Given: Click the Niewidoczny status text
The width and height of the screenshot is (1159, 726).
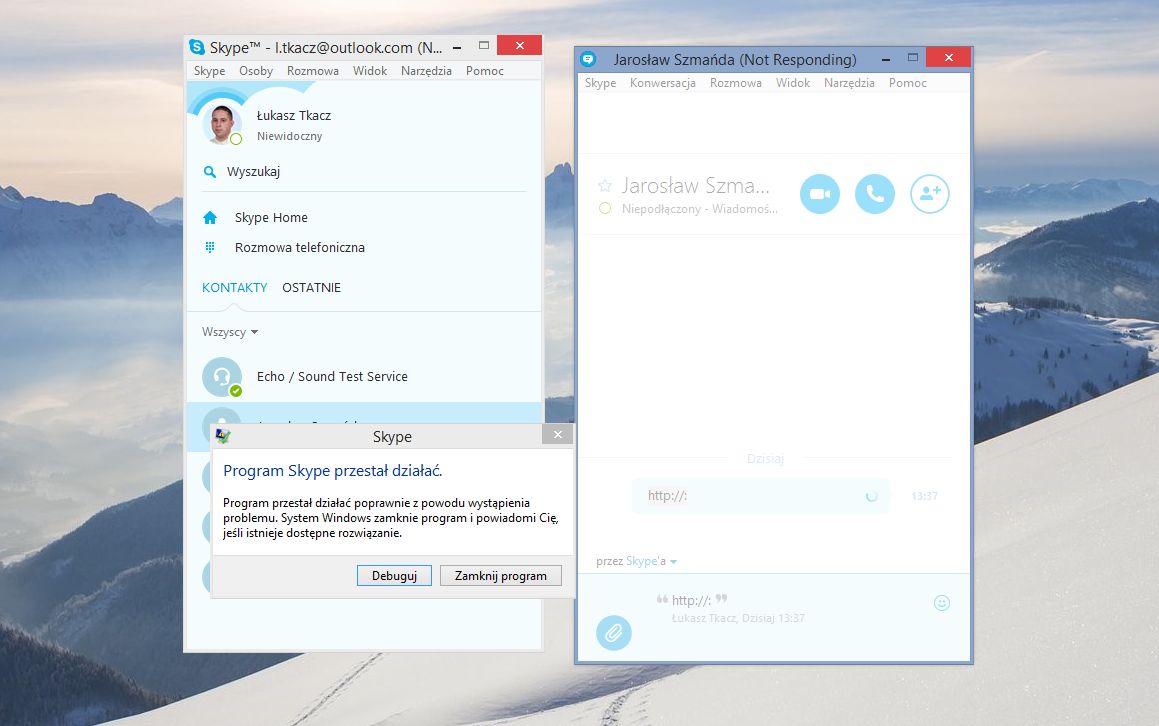Looking at the screenshot, I should click(289, 136).
